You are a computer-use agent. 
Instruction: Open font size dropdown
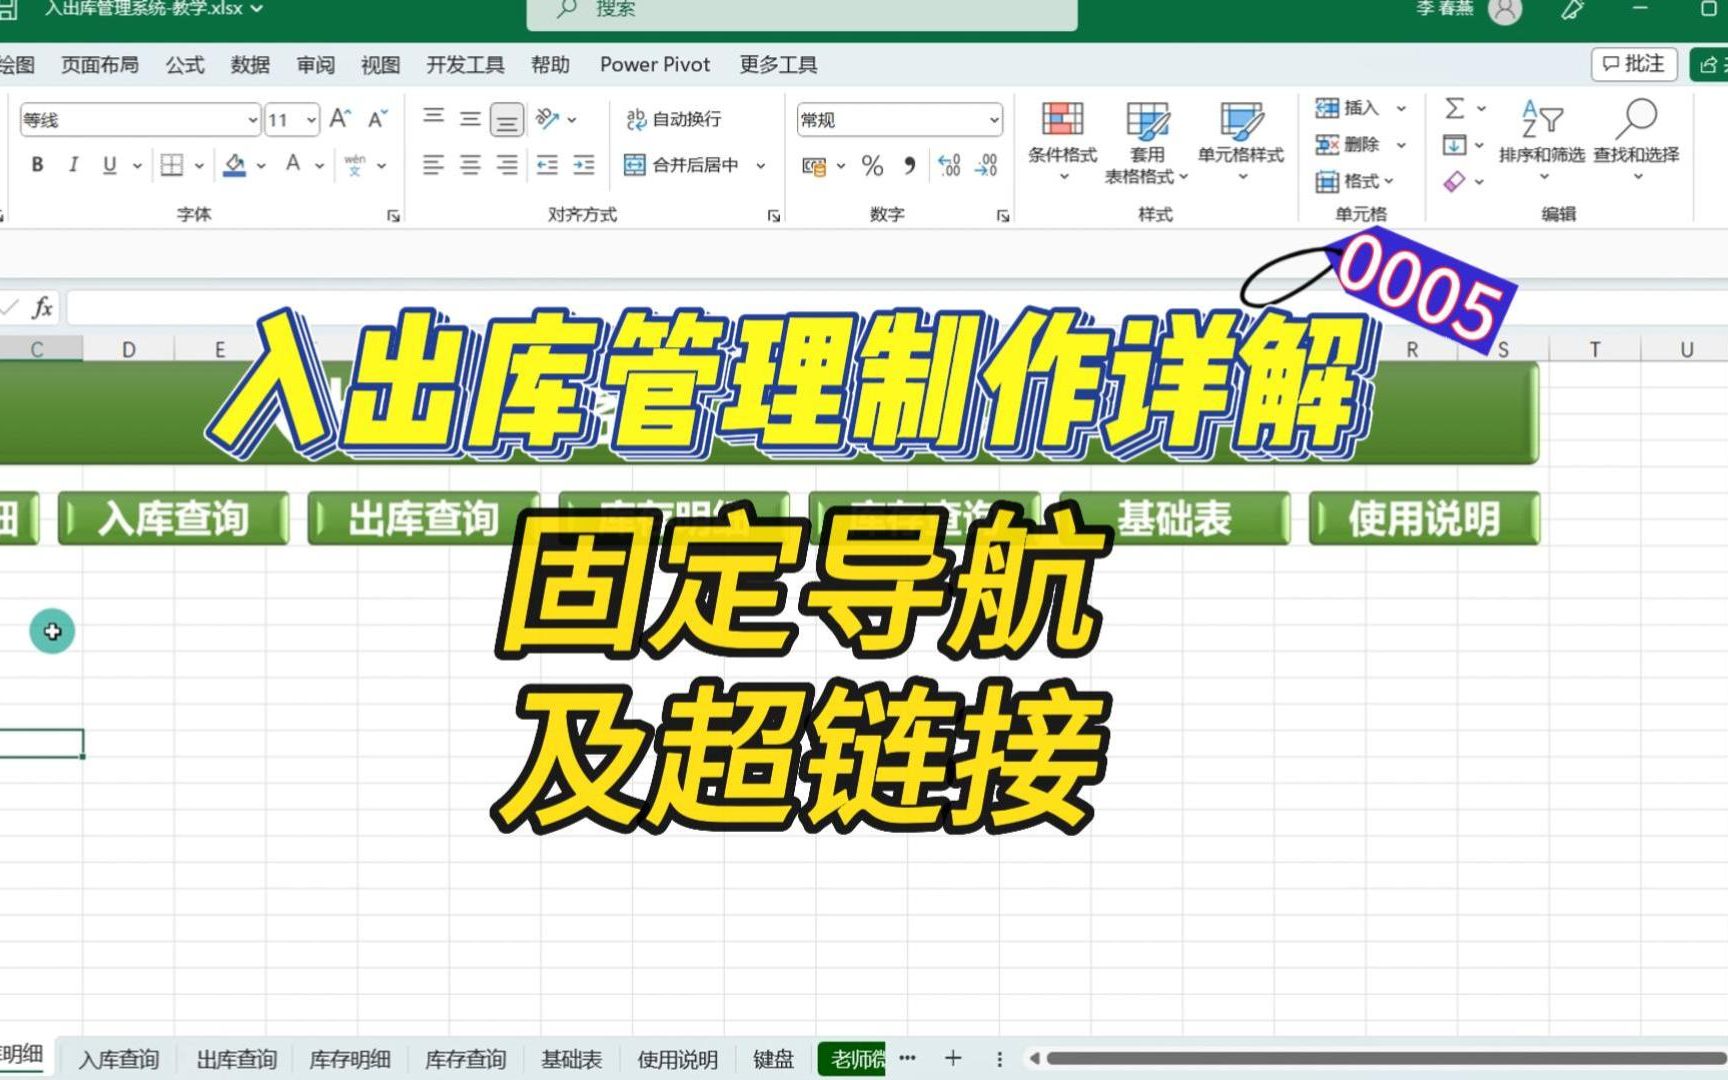coord(312,120)
